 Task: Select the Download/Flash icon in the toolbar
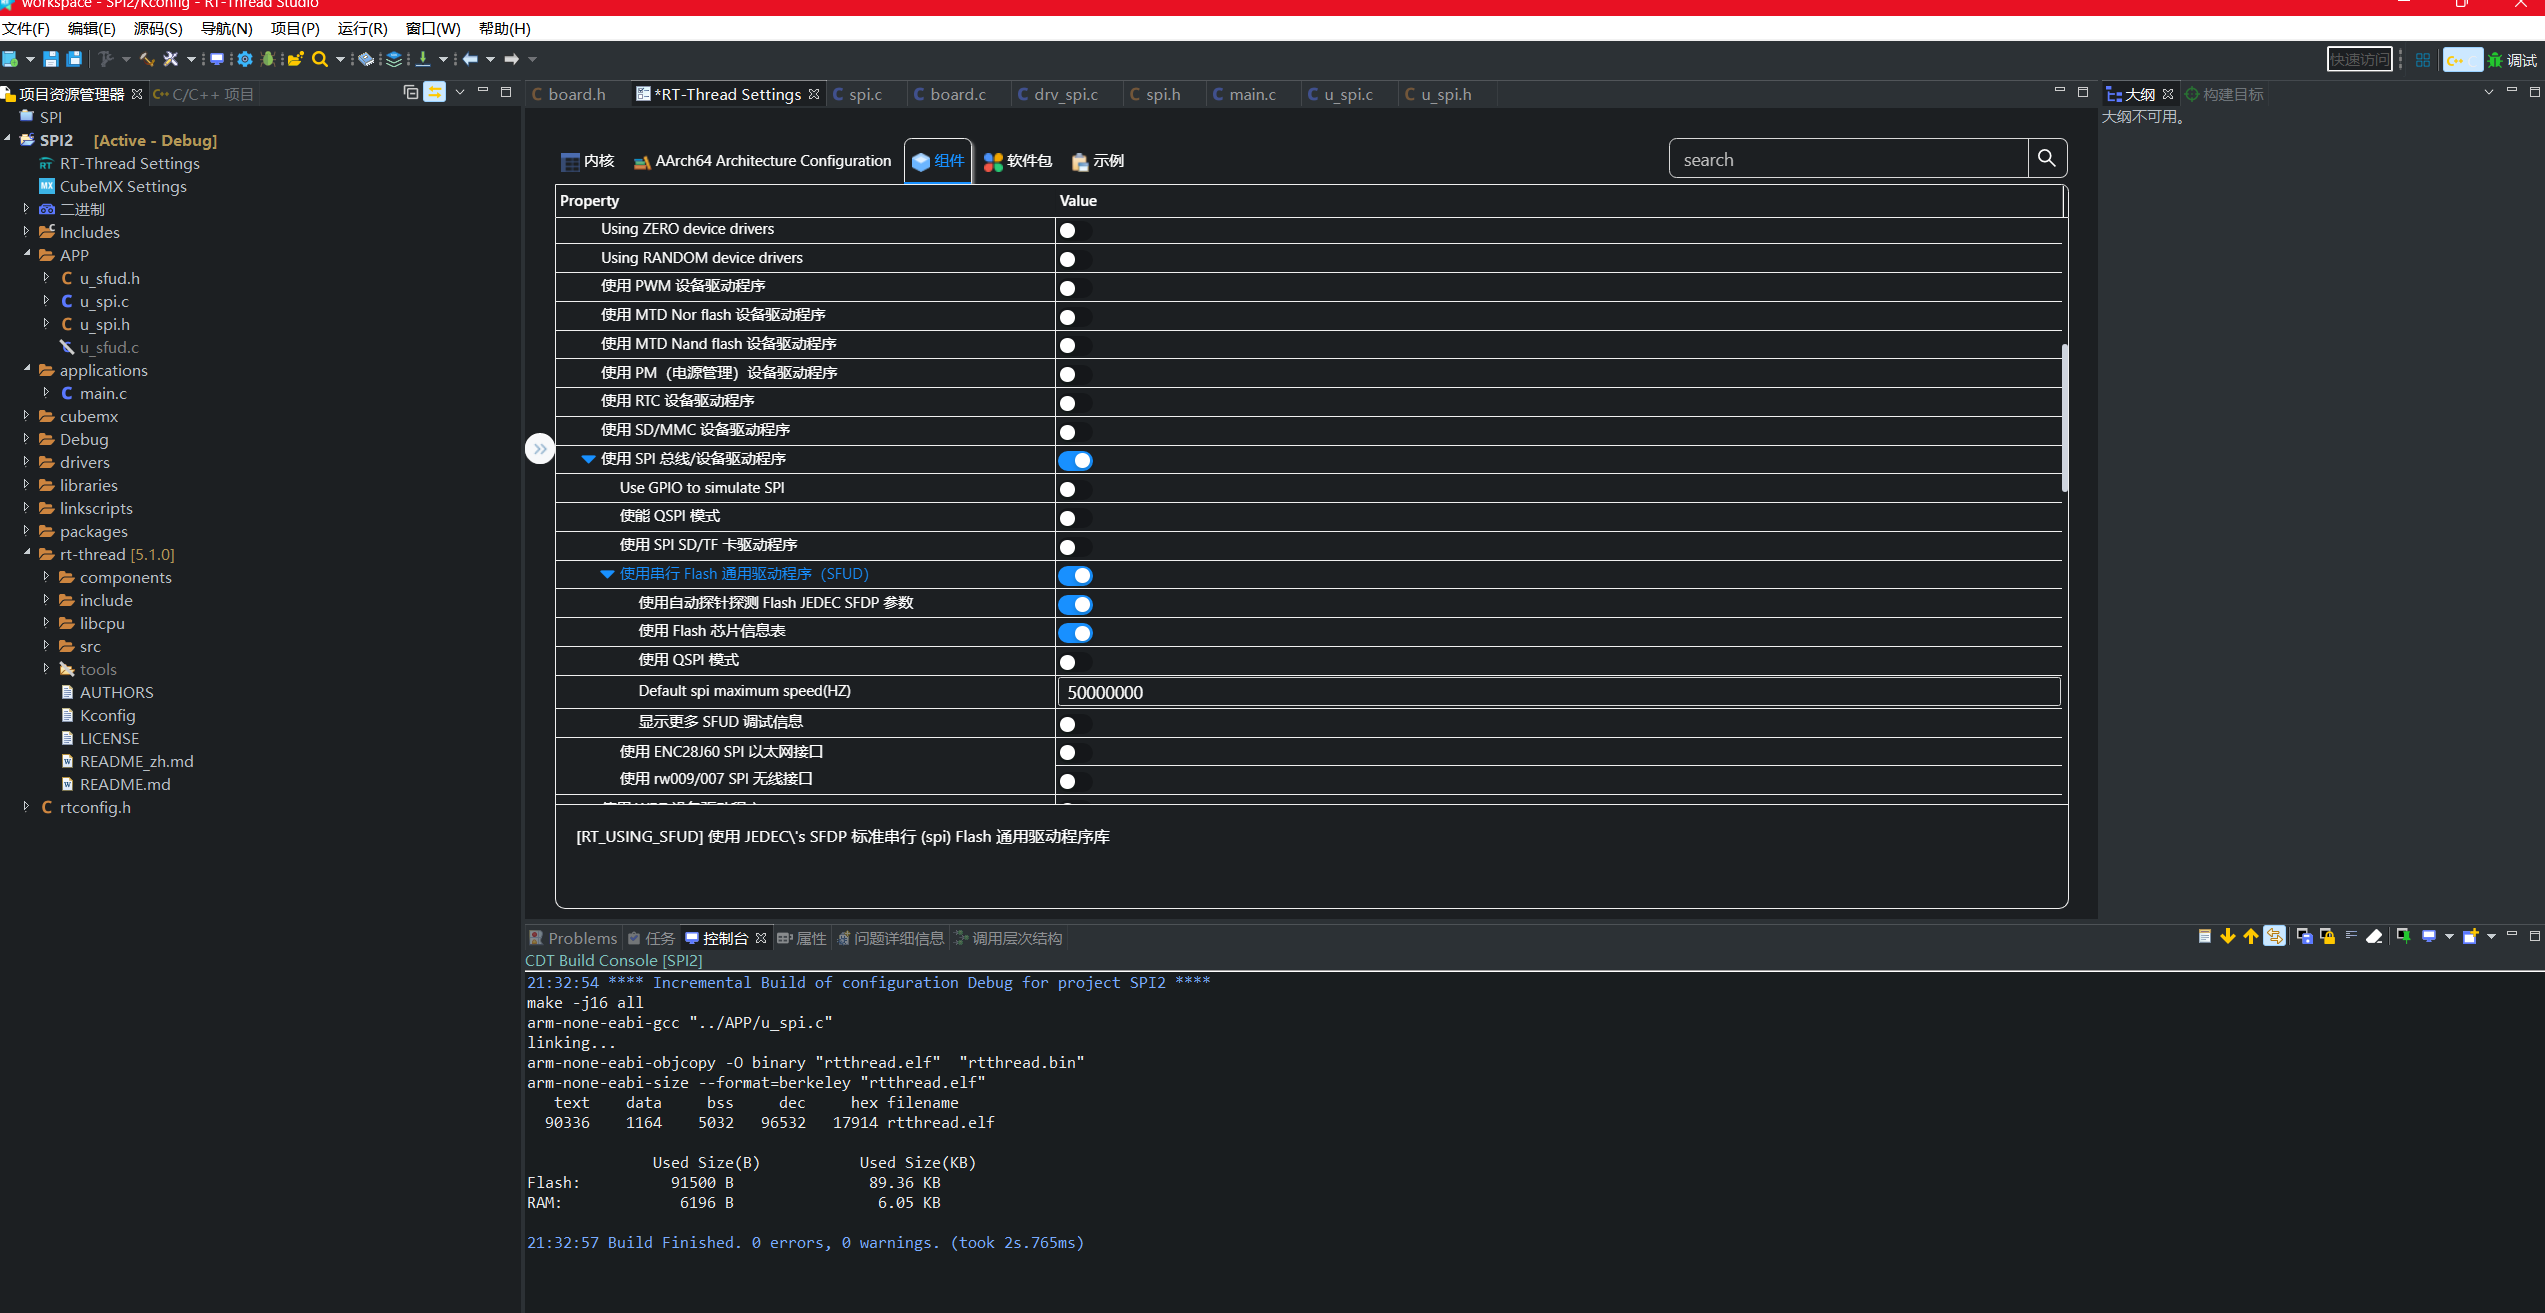(424, 59)
